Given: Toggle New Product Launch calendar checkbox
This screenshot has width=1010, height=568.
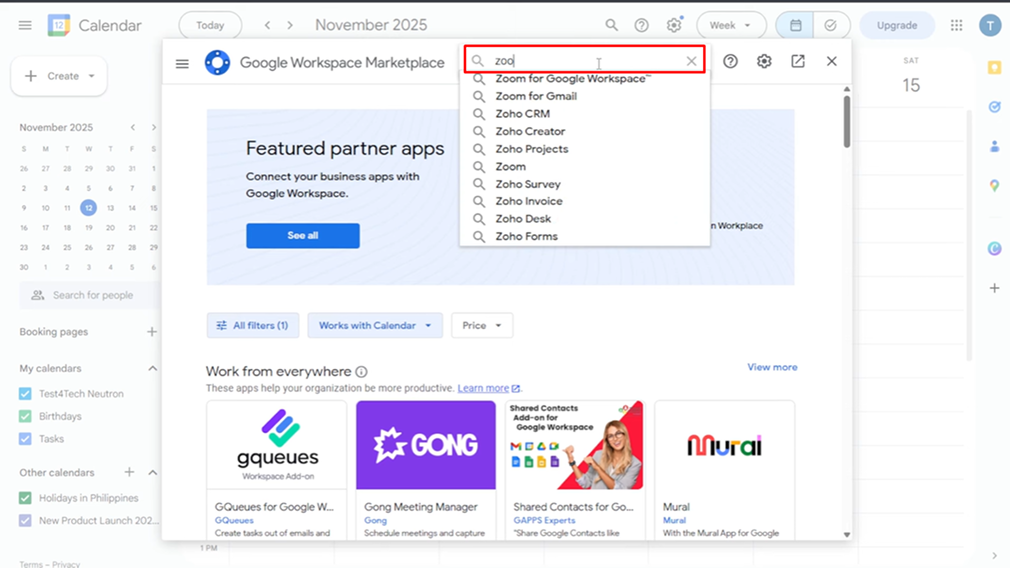Looking at the screenshot, I should [x=25, y=520].
